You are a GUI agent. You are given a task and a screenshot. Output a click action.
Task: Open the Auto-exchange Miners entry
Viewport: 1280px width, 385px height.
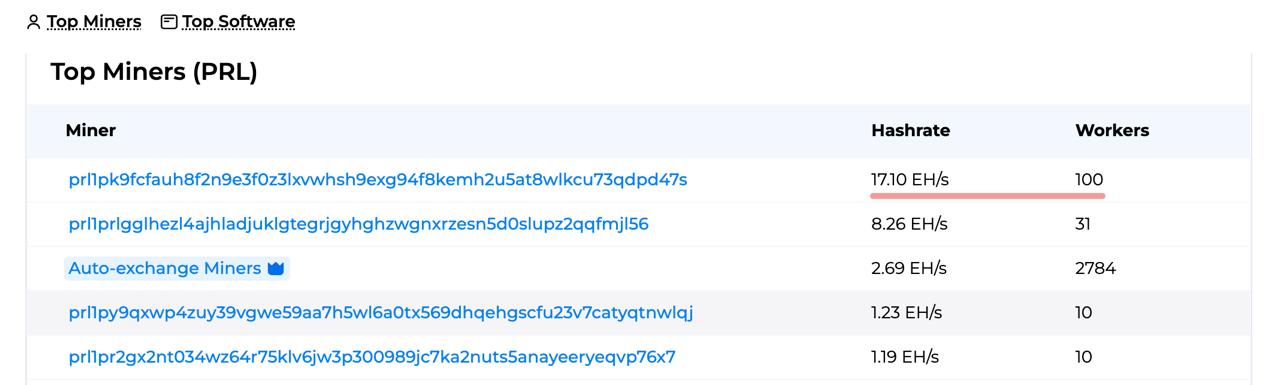pyautogui.click(x=164, y=268)
